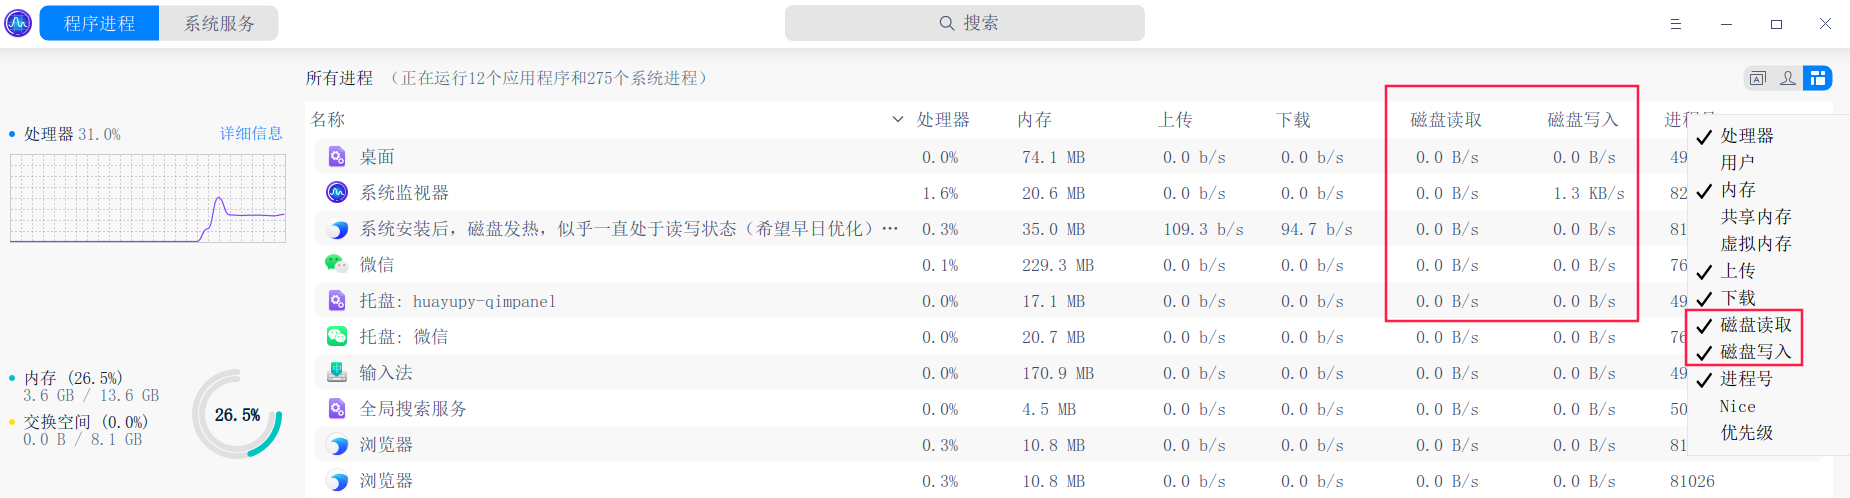Sort by 磁盘读取 column header
Viewport: 1850px width, 498px height.
pyautogui.click(x=1446, y=120)
